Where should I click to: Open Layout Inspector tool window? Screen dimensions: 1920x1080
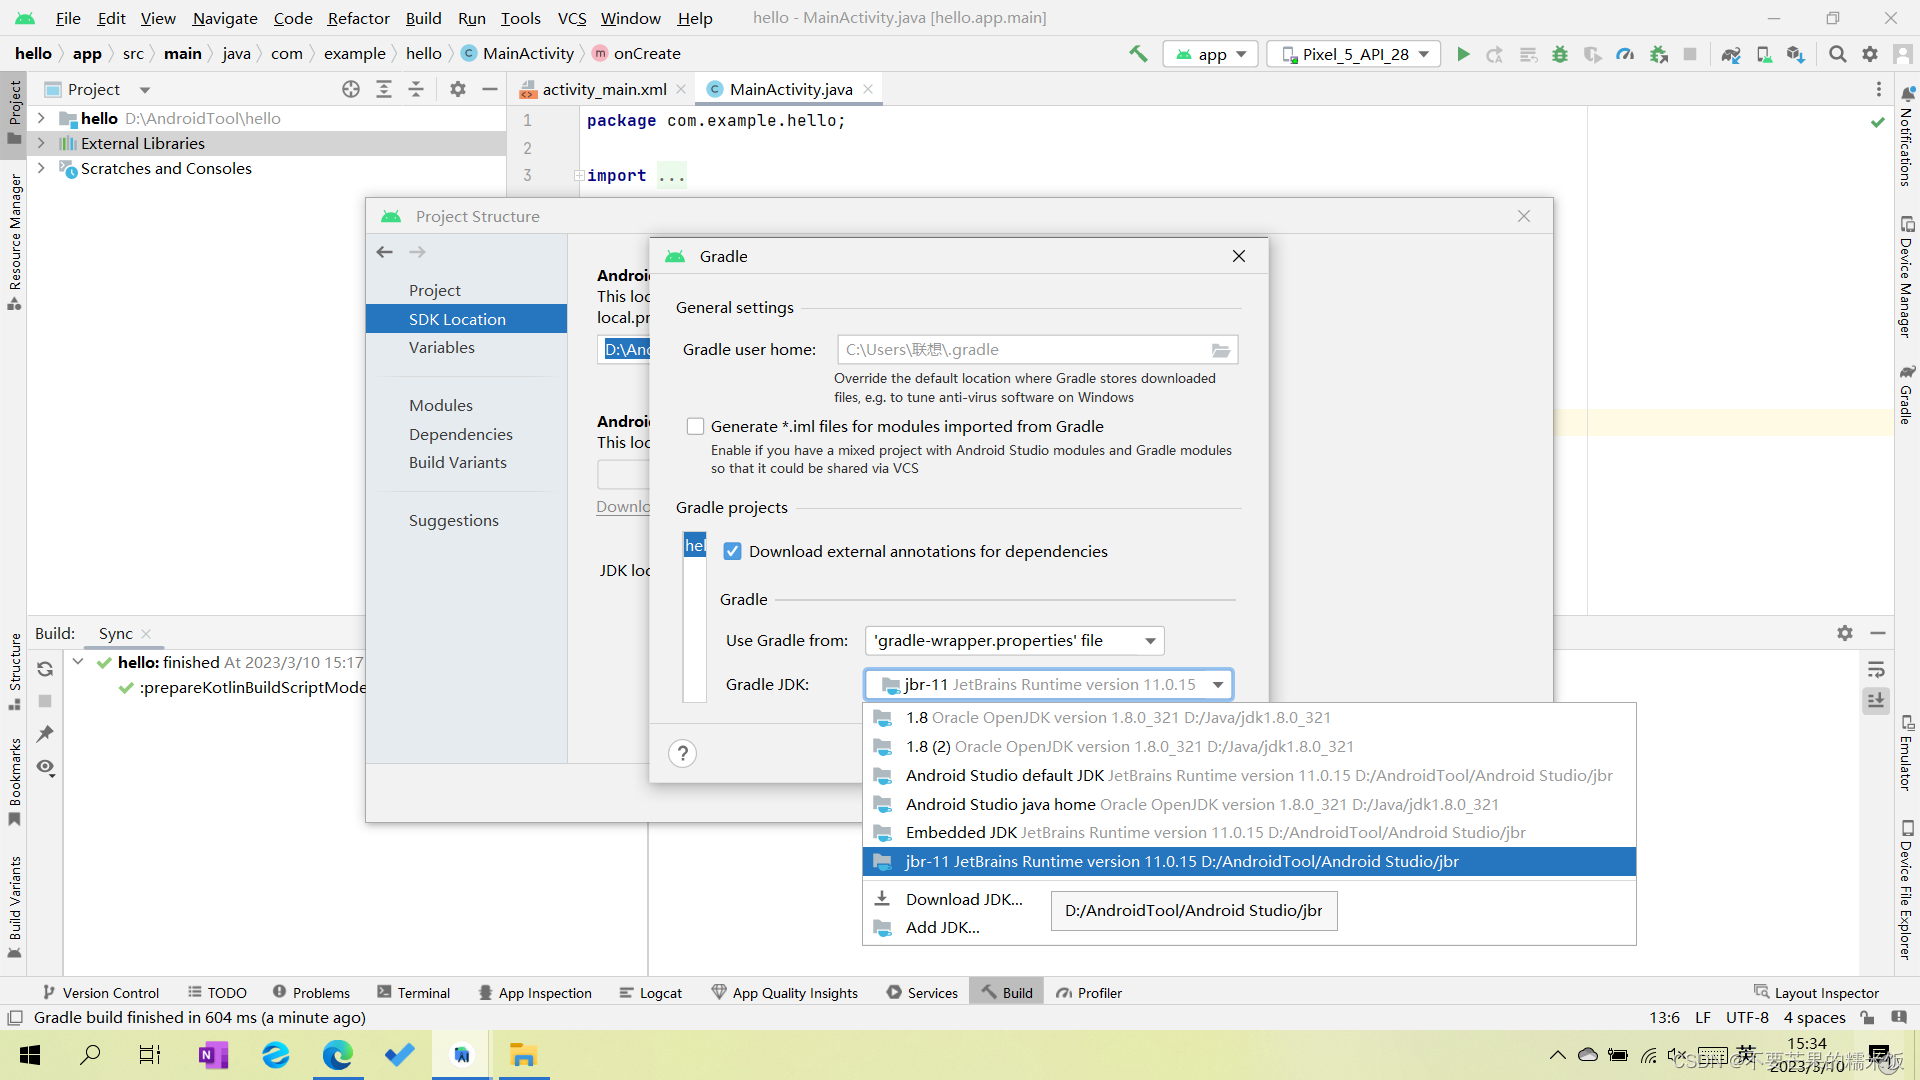point(1816,993)
